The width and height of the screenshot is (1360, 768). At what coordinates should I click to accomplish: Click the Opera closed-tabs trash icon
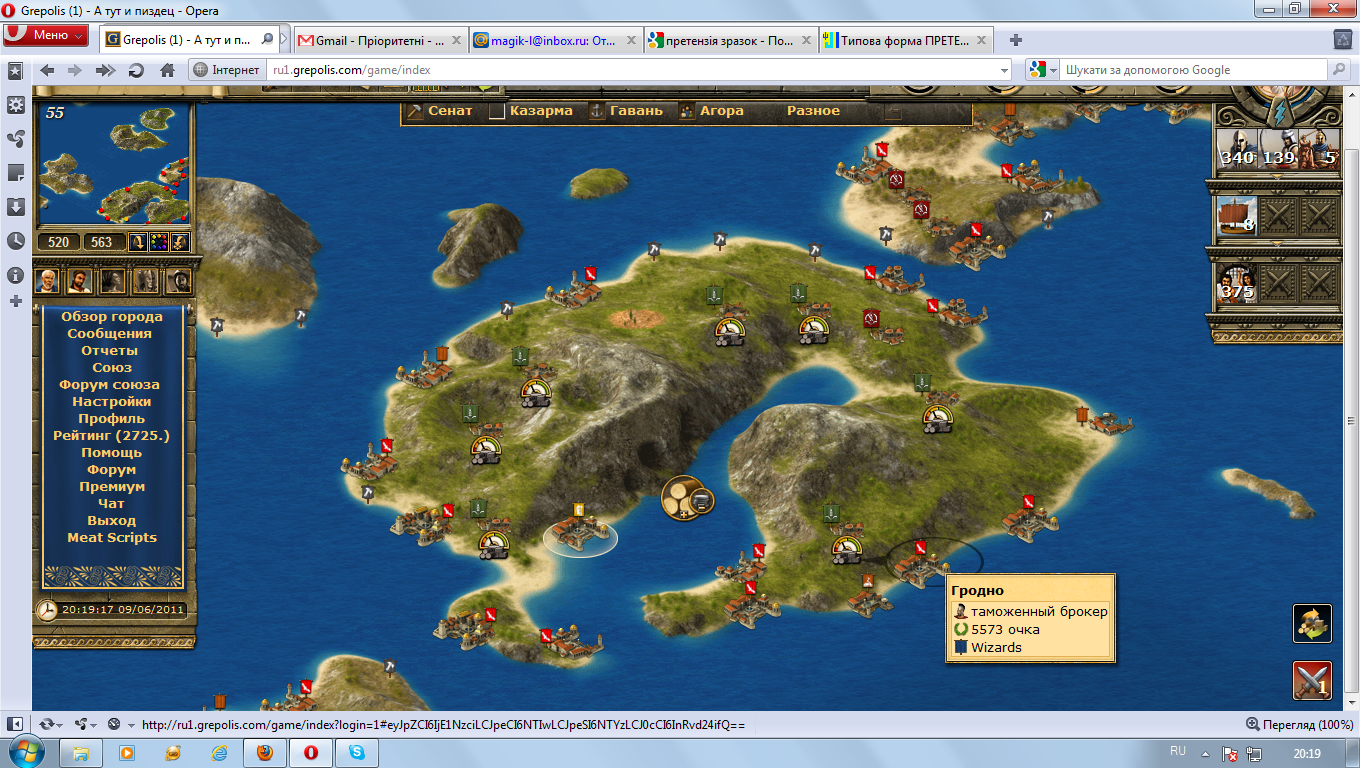[1343, 40]
